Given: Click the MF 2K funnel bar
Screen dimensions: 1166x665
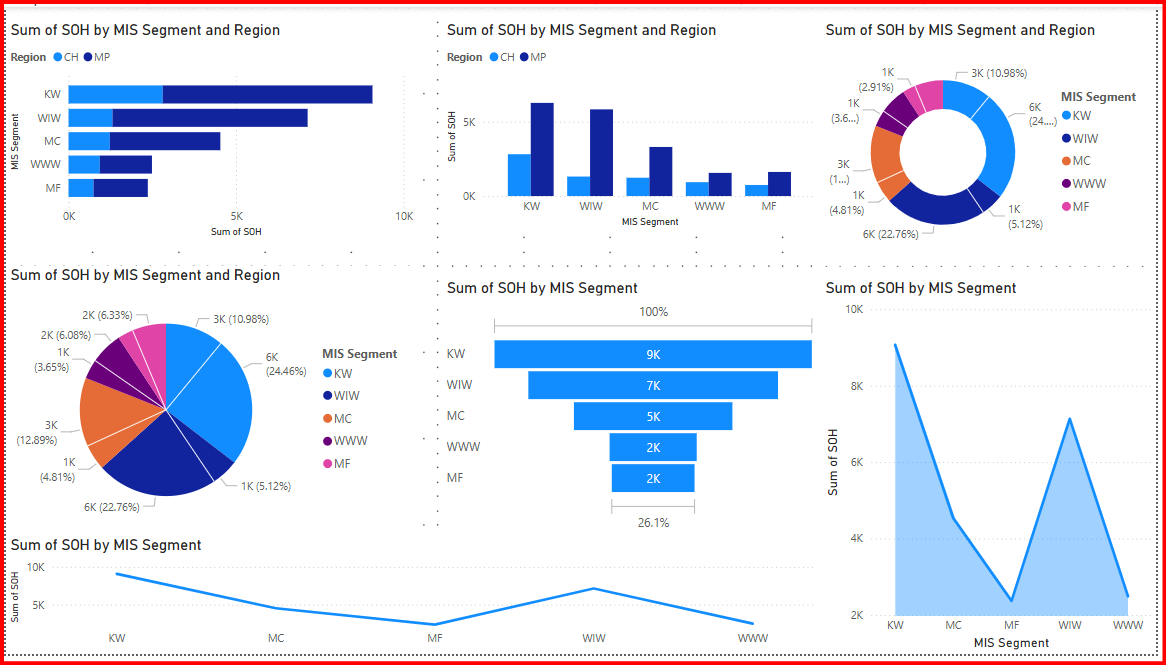Looking at the screenshot, I should [652, 478].
